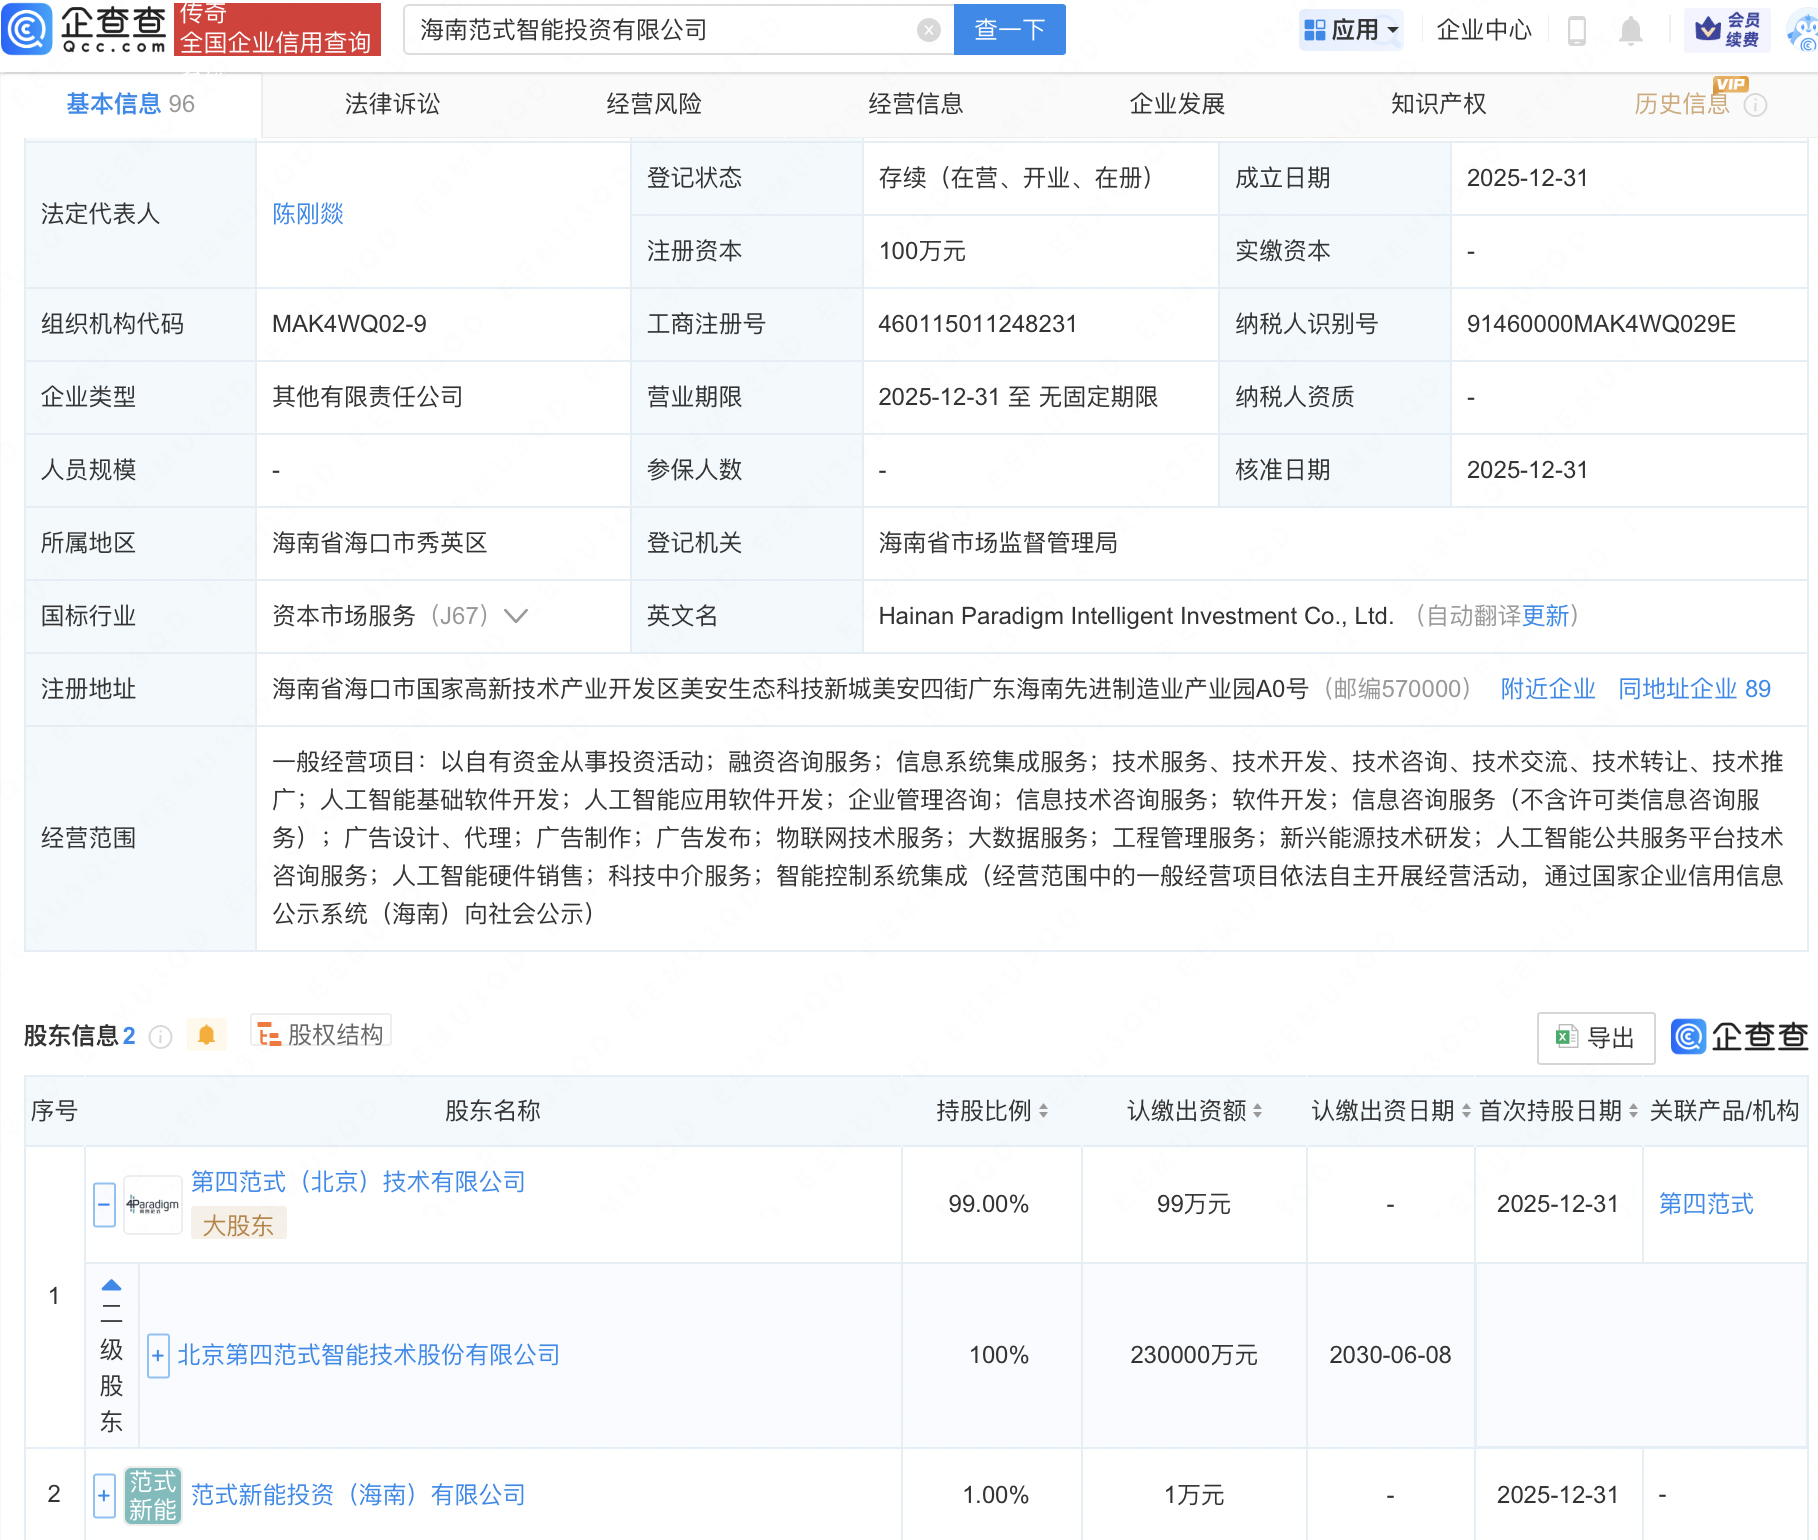
Task: Switch to the 法律诉讼 tab
Action: click(x=391, y=103)
